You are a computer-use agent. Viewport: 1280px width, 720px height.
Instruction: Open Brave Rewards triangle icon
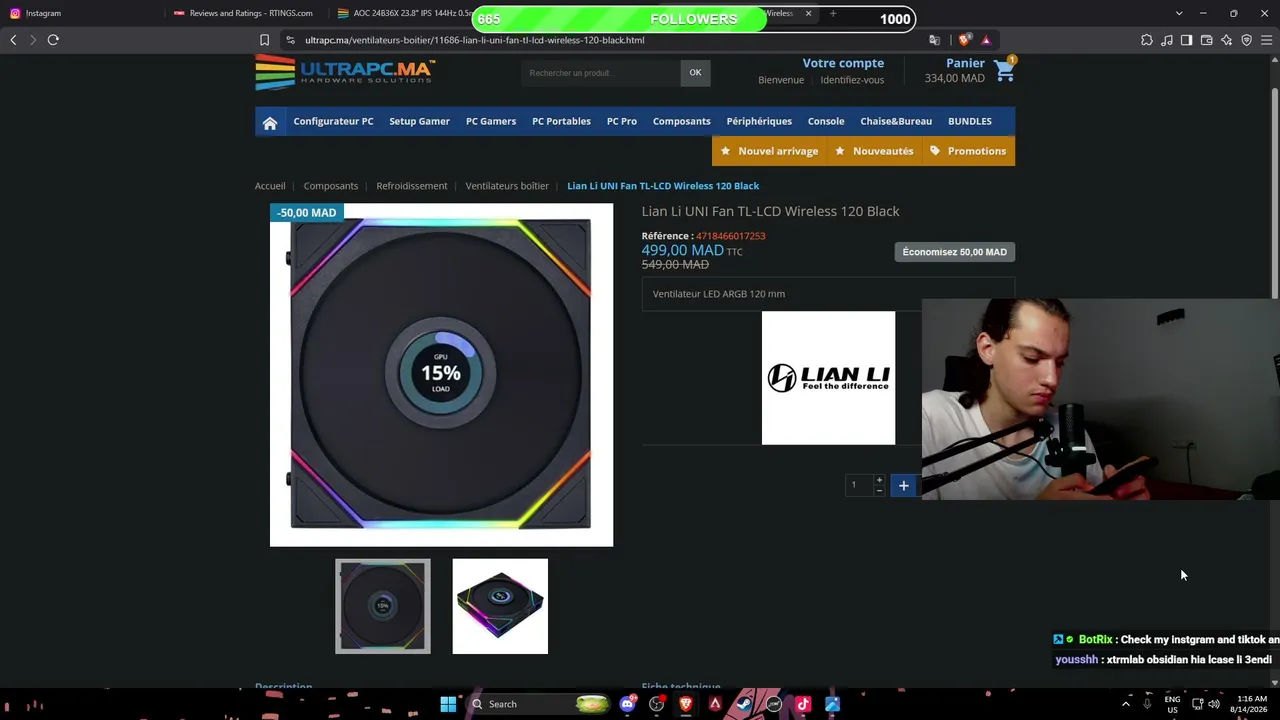coord(986,40)
